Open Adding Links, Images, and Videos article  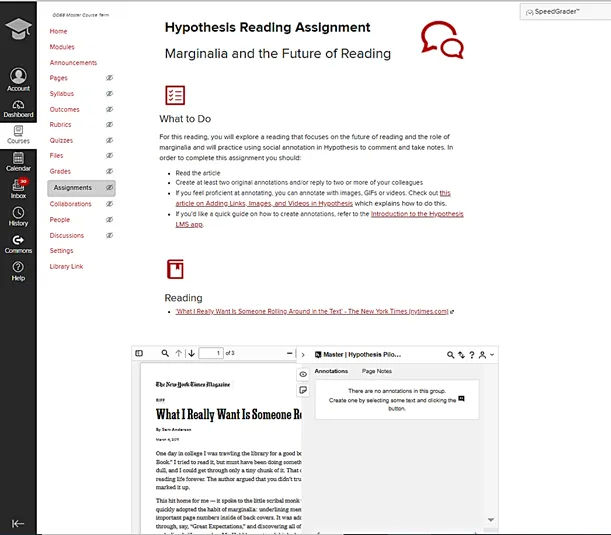coord(264,203)
